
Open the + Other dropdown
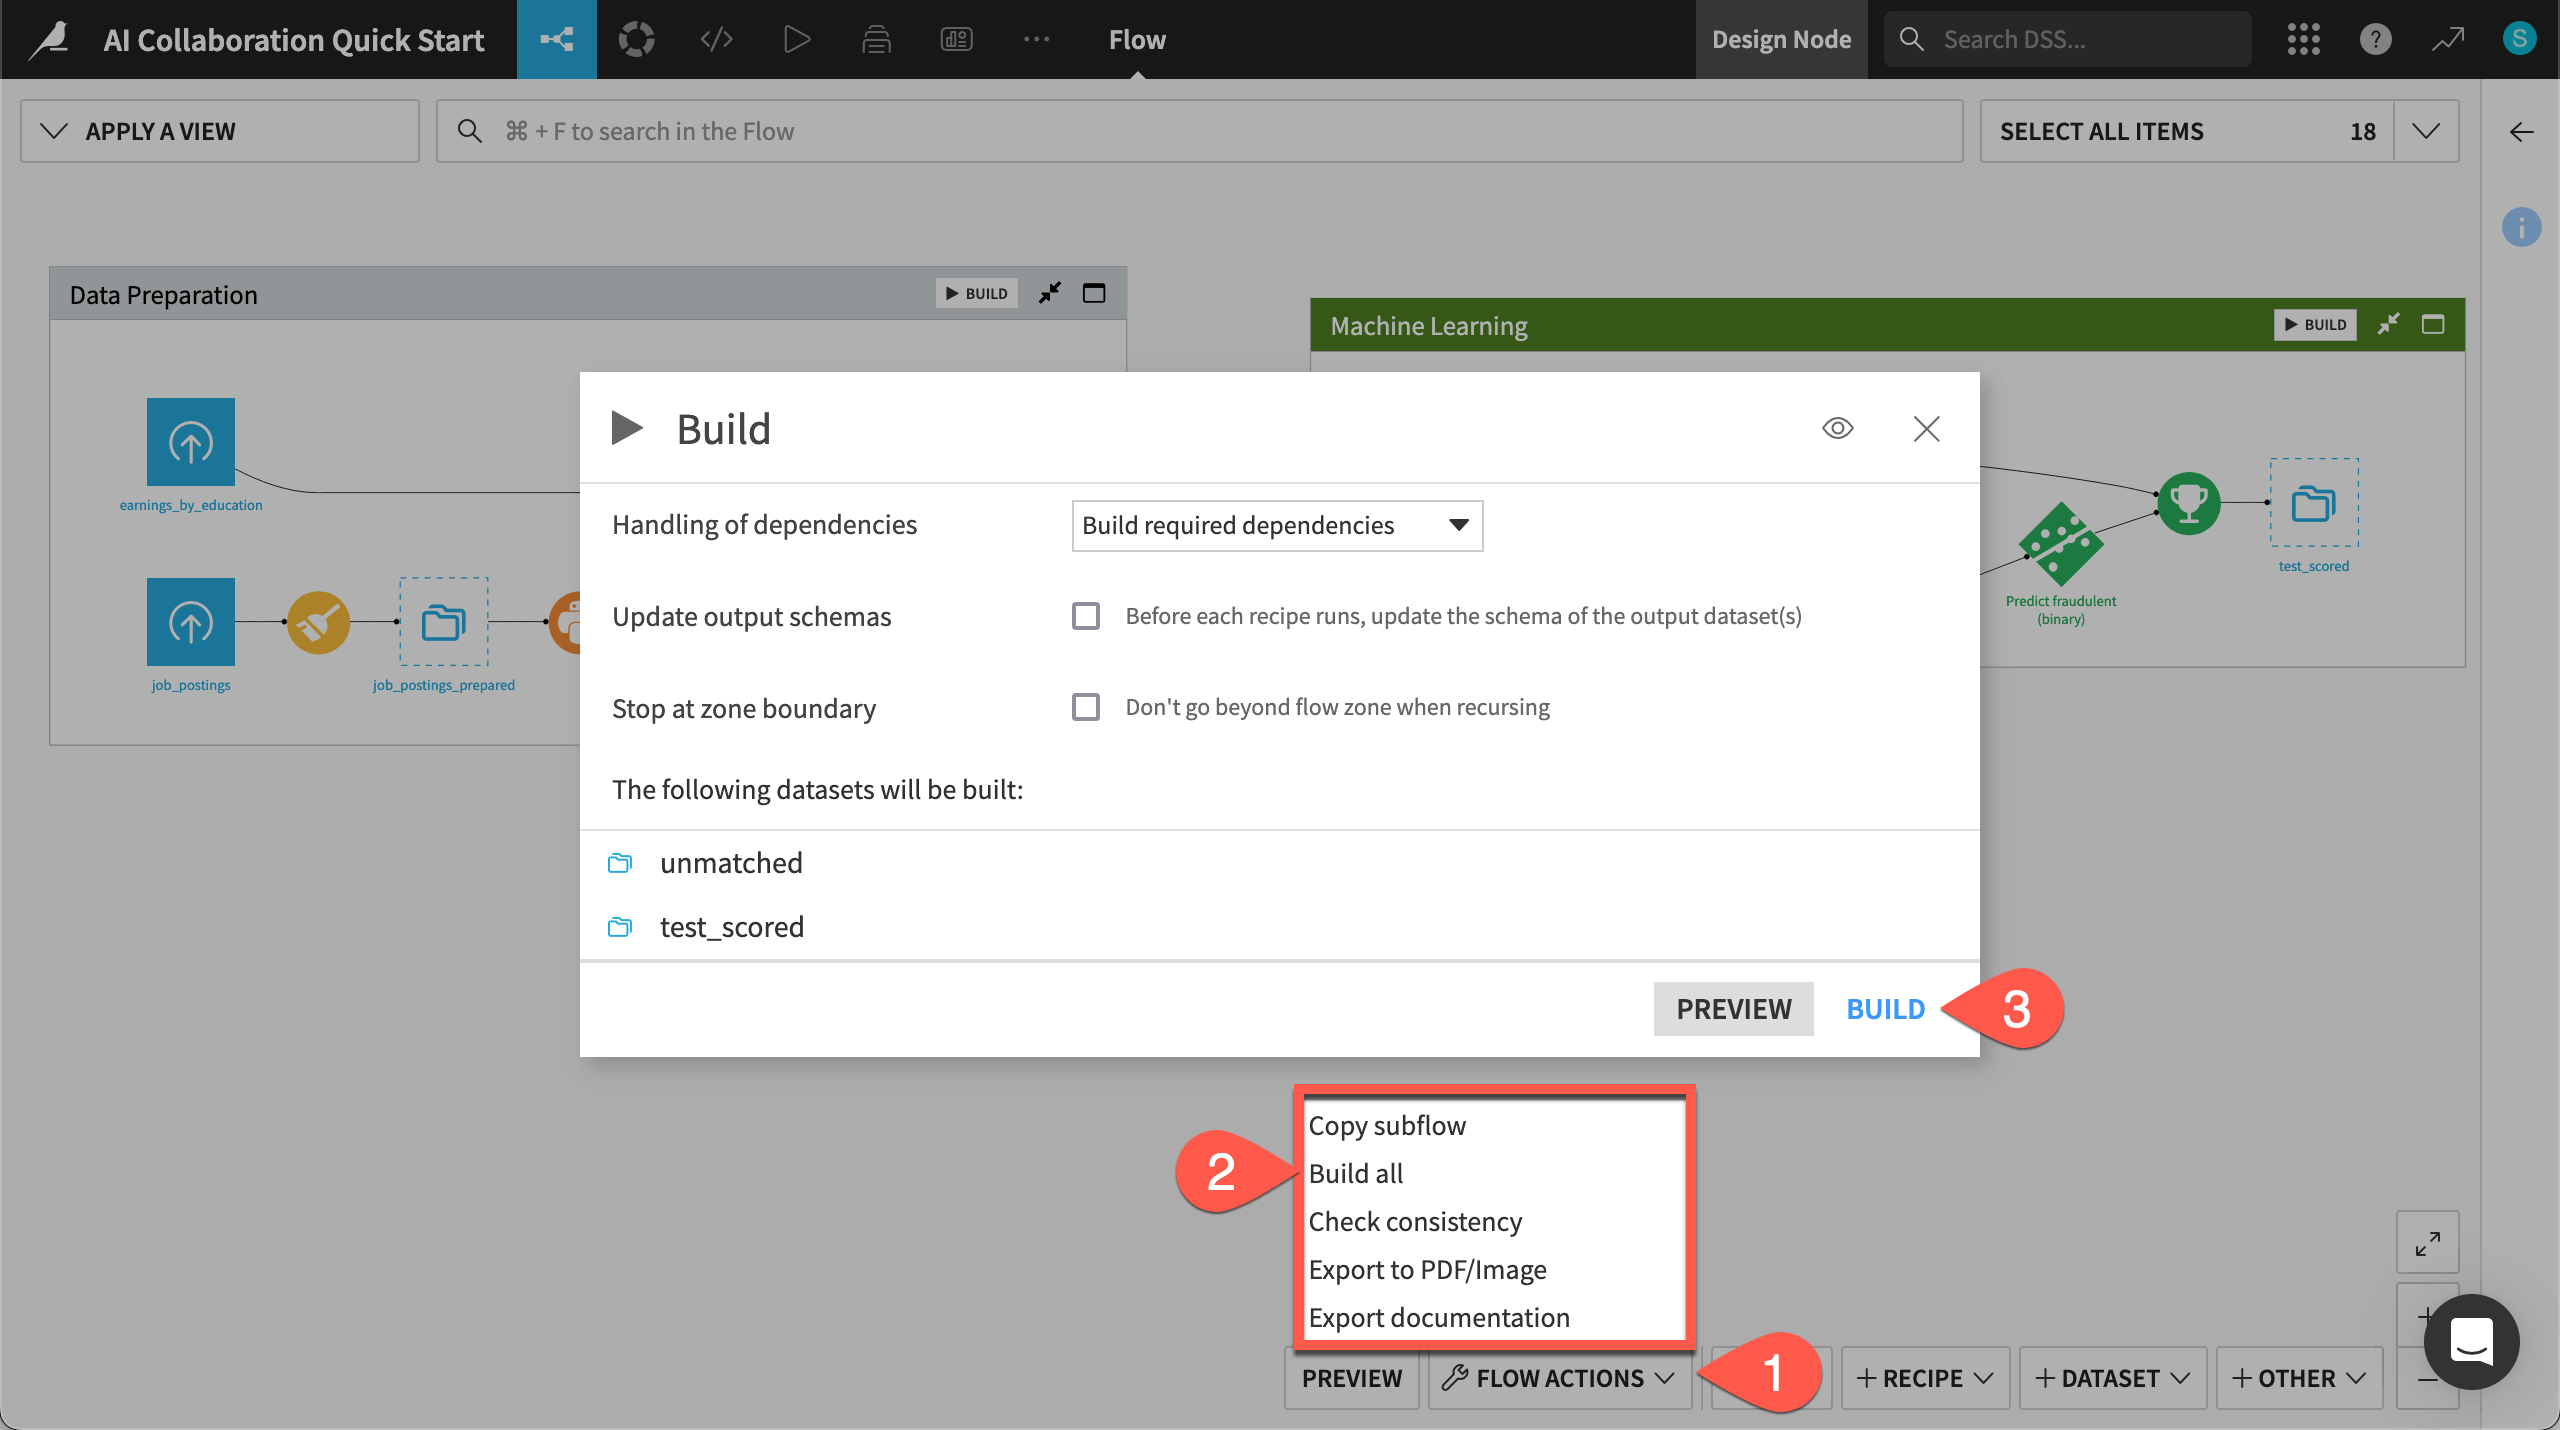[x=2299, y=1378]
